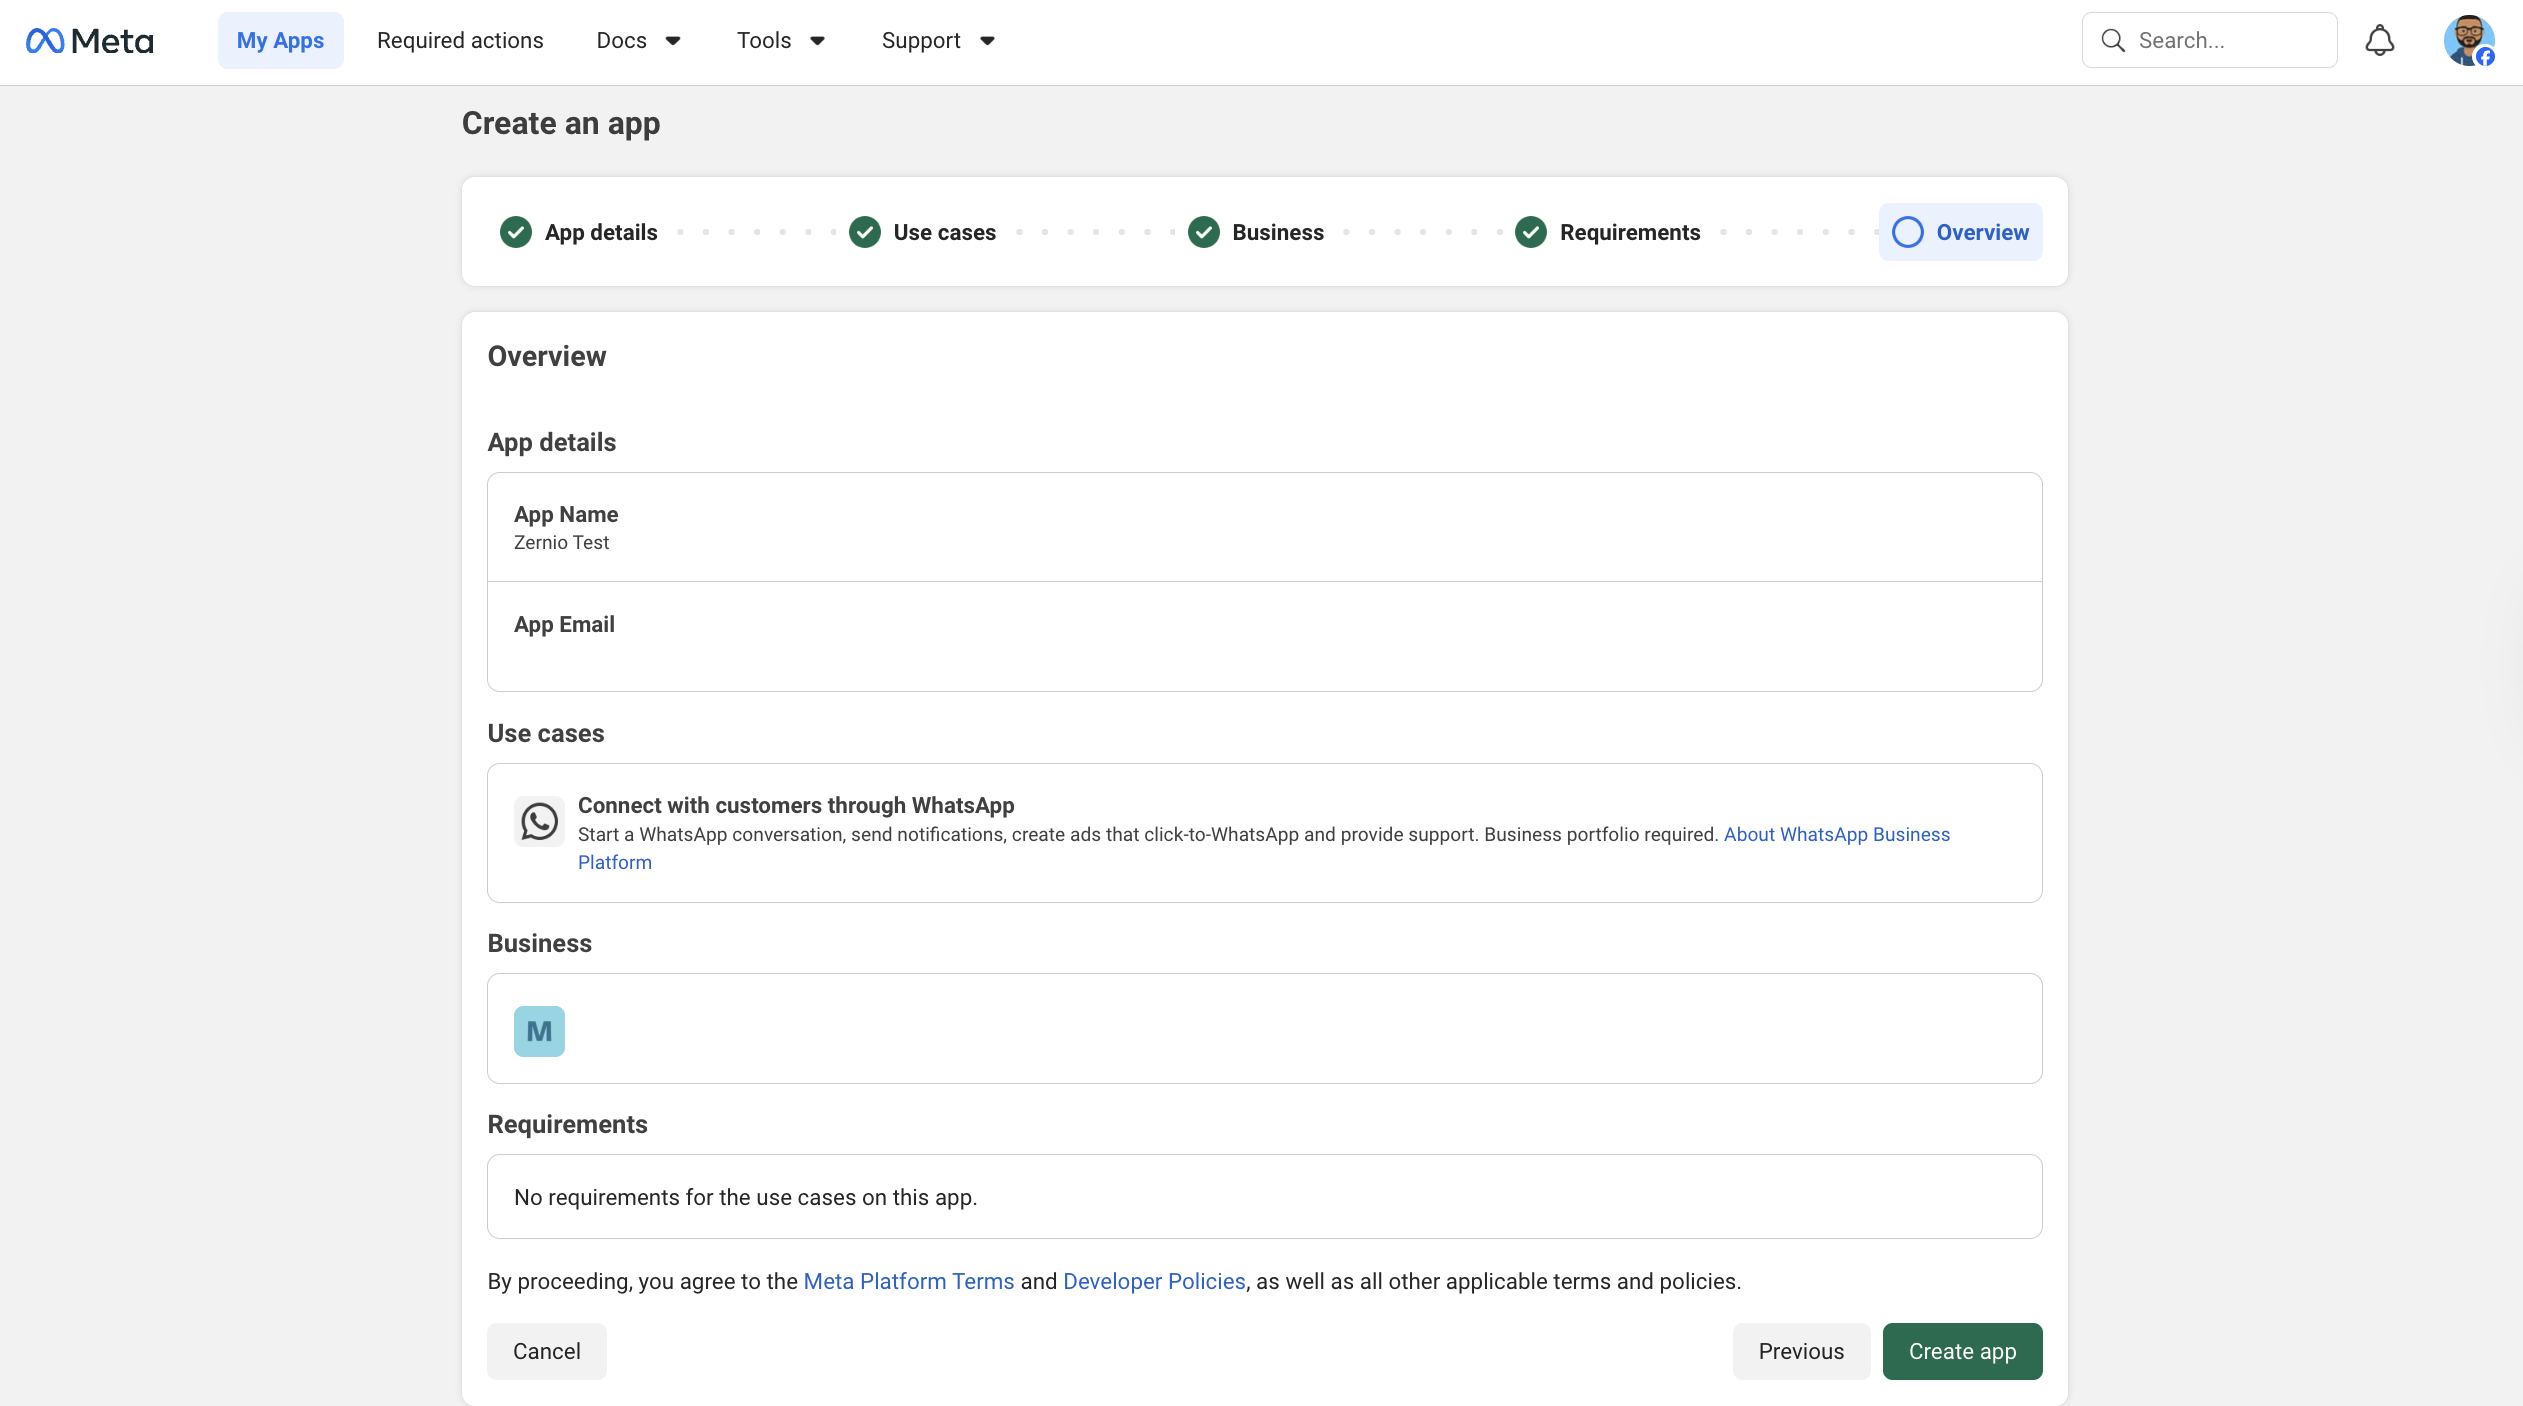
Task: Click the Business step checkmark icon
Action: (x=1204, y=232)
